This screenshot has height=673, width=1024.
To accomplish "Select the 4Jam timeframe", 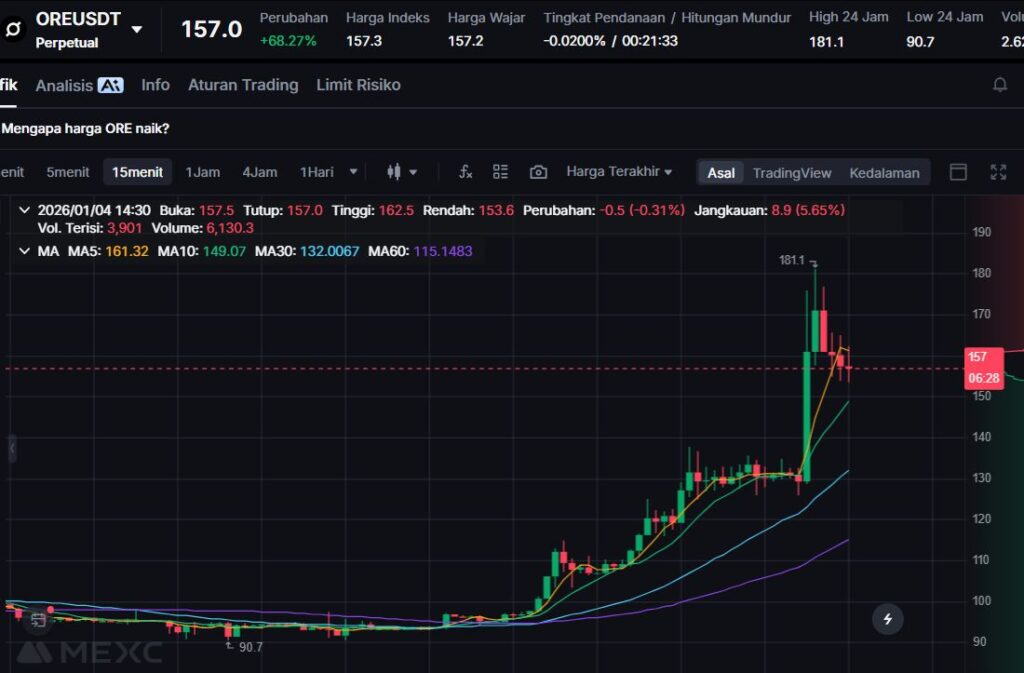I will [x=259, y=172].
